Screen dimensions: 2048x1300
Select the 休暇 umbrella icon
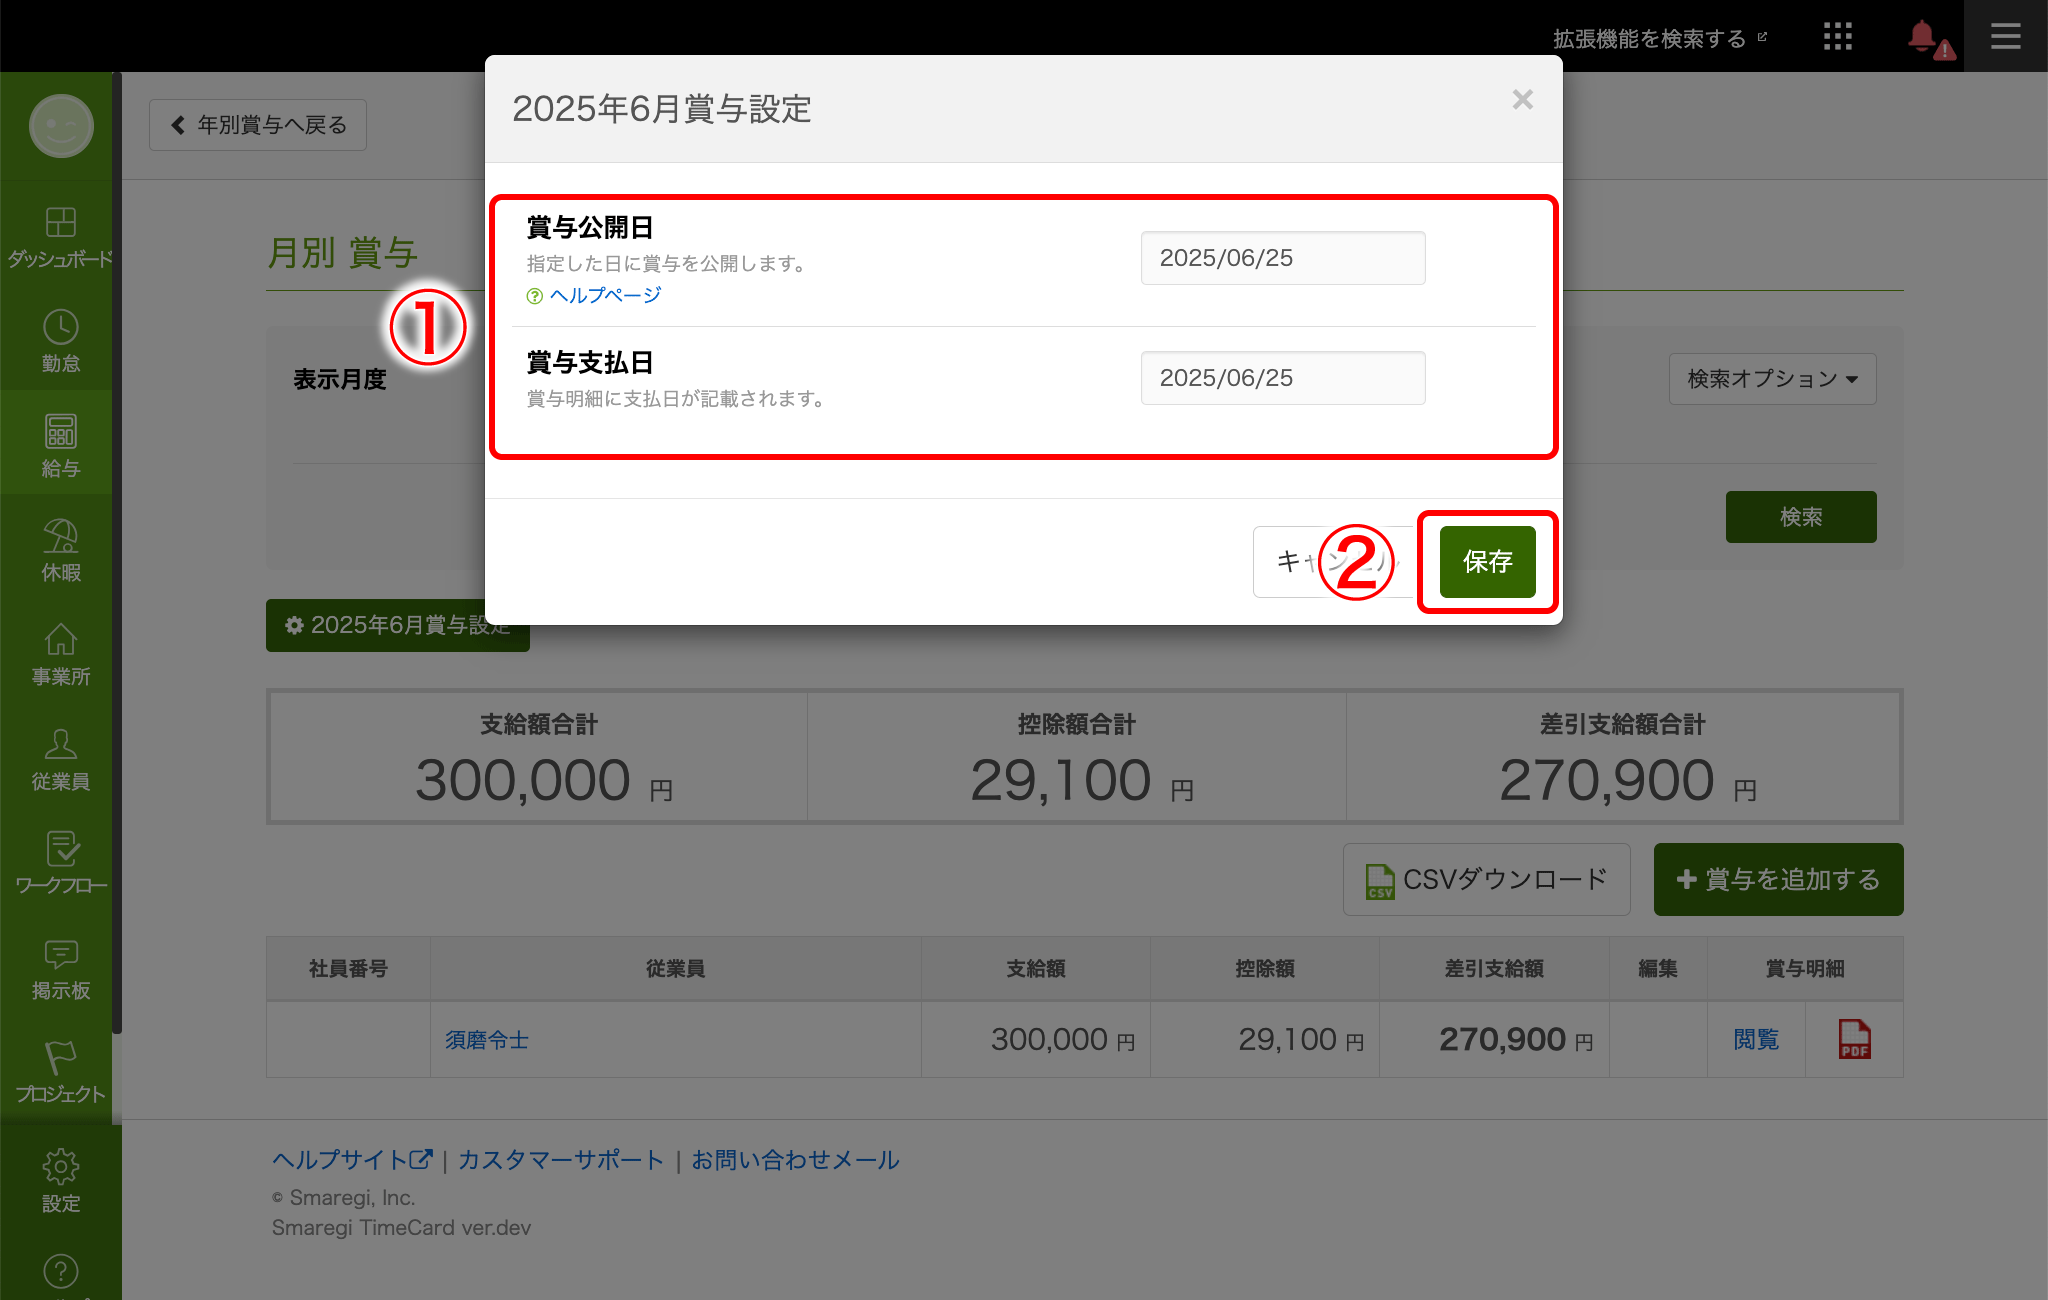click(x=60, y=536)
